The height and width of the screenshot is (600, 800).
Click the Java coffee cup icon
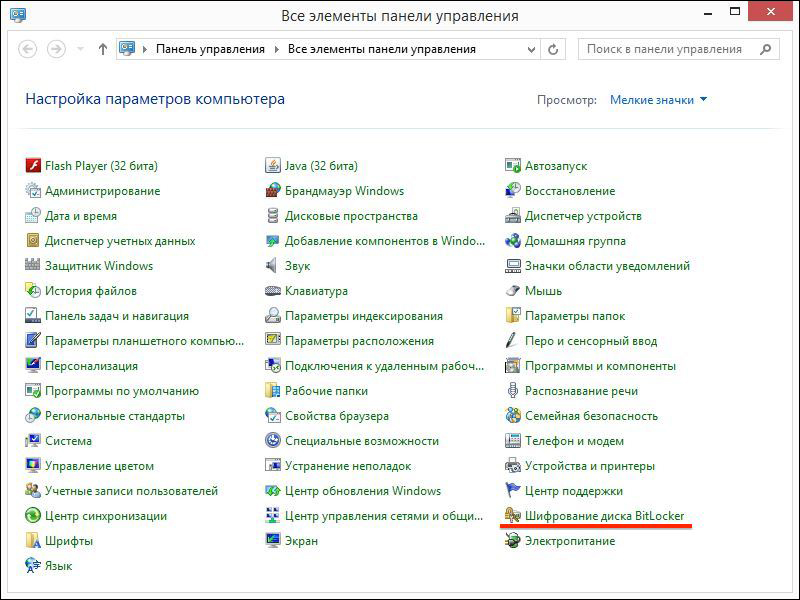[x=273, y=165]
